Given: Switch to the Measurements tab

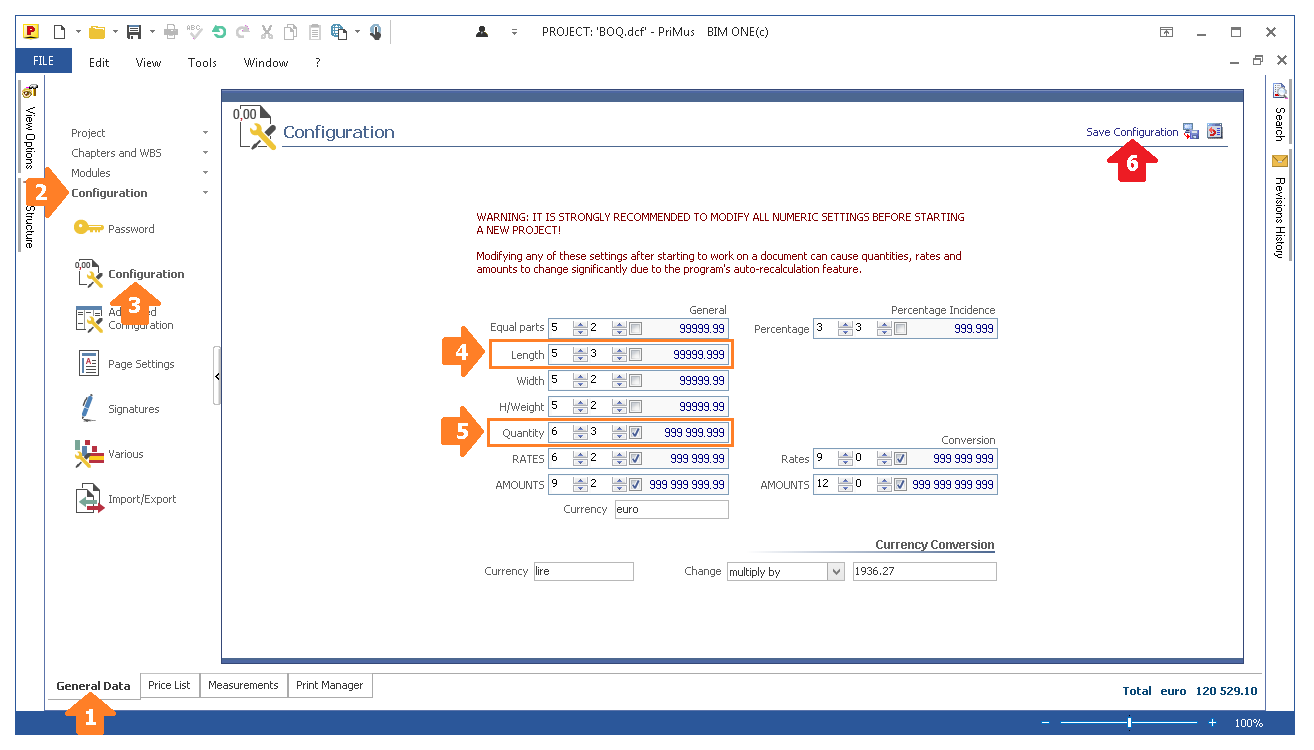Looking at the screenshot, I should pyautogui.click(x=243, y=685).
